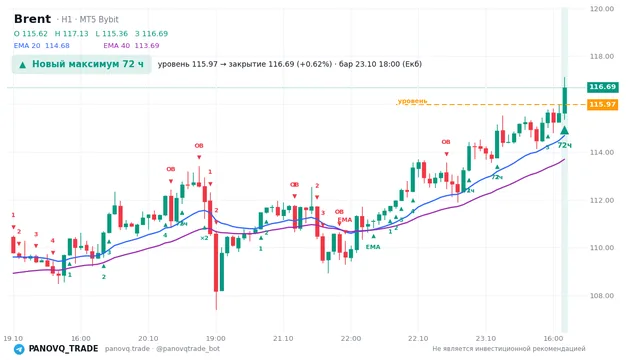Select the H 117.13 high value
Viewport: 640px width, 360px height.
tap(71, 33)
